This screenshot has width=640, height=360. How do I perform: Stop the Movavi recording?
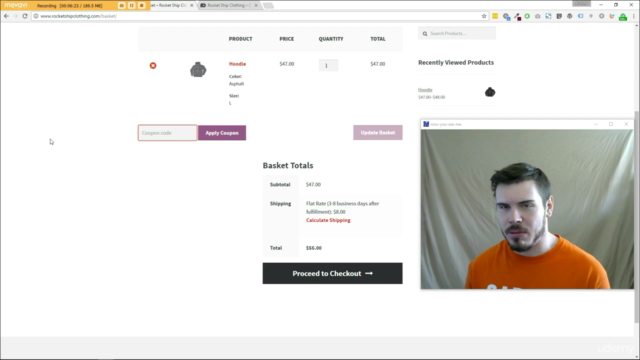click(x=142, y=5)
